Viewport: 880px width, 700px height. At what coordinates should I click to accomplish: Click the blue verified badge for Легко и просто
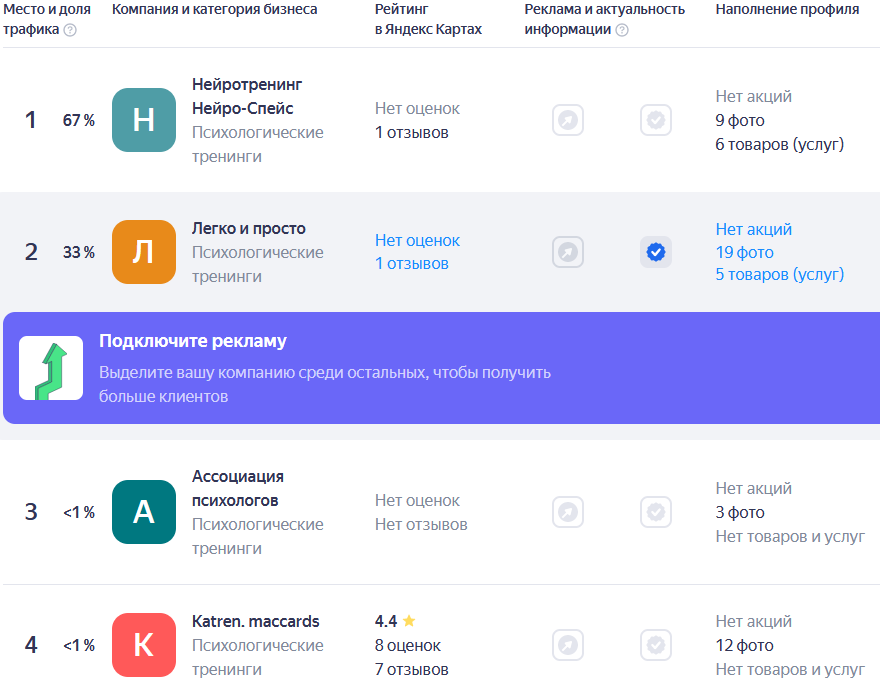[656, 252]
